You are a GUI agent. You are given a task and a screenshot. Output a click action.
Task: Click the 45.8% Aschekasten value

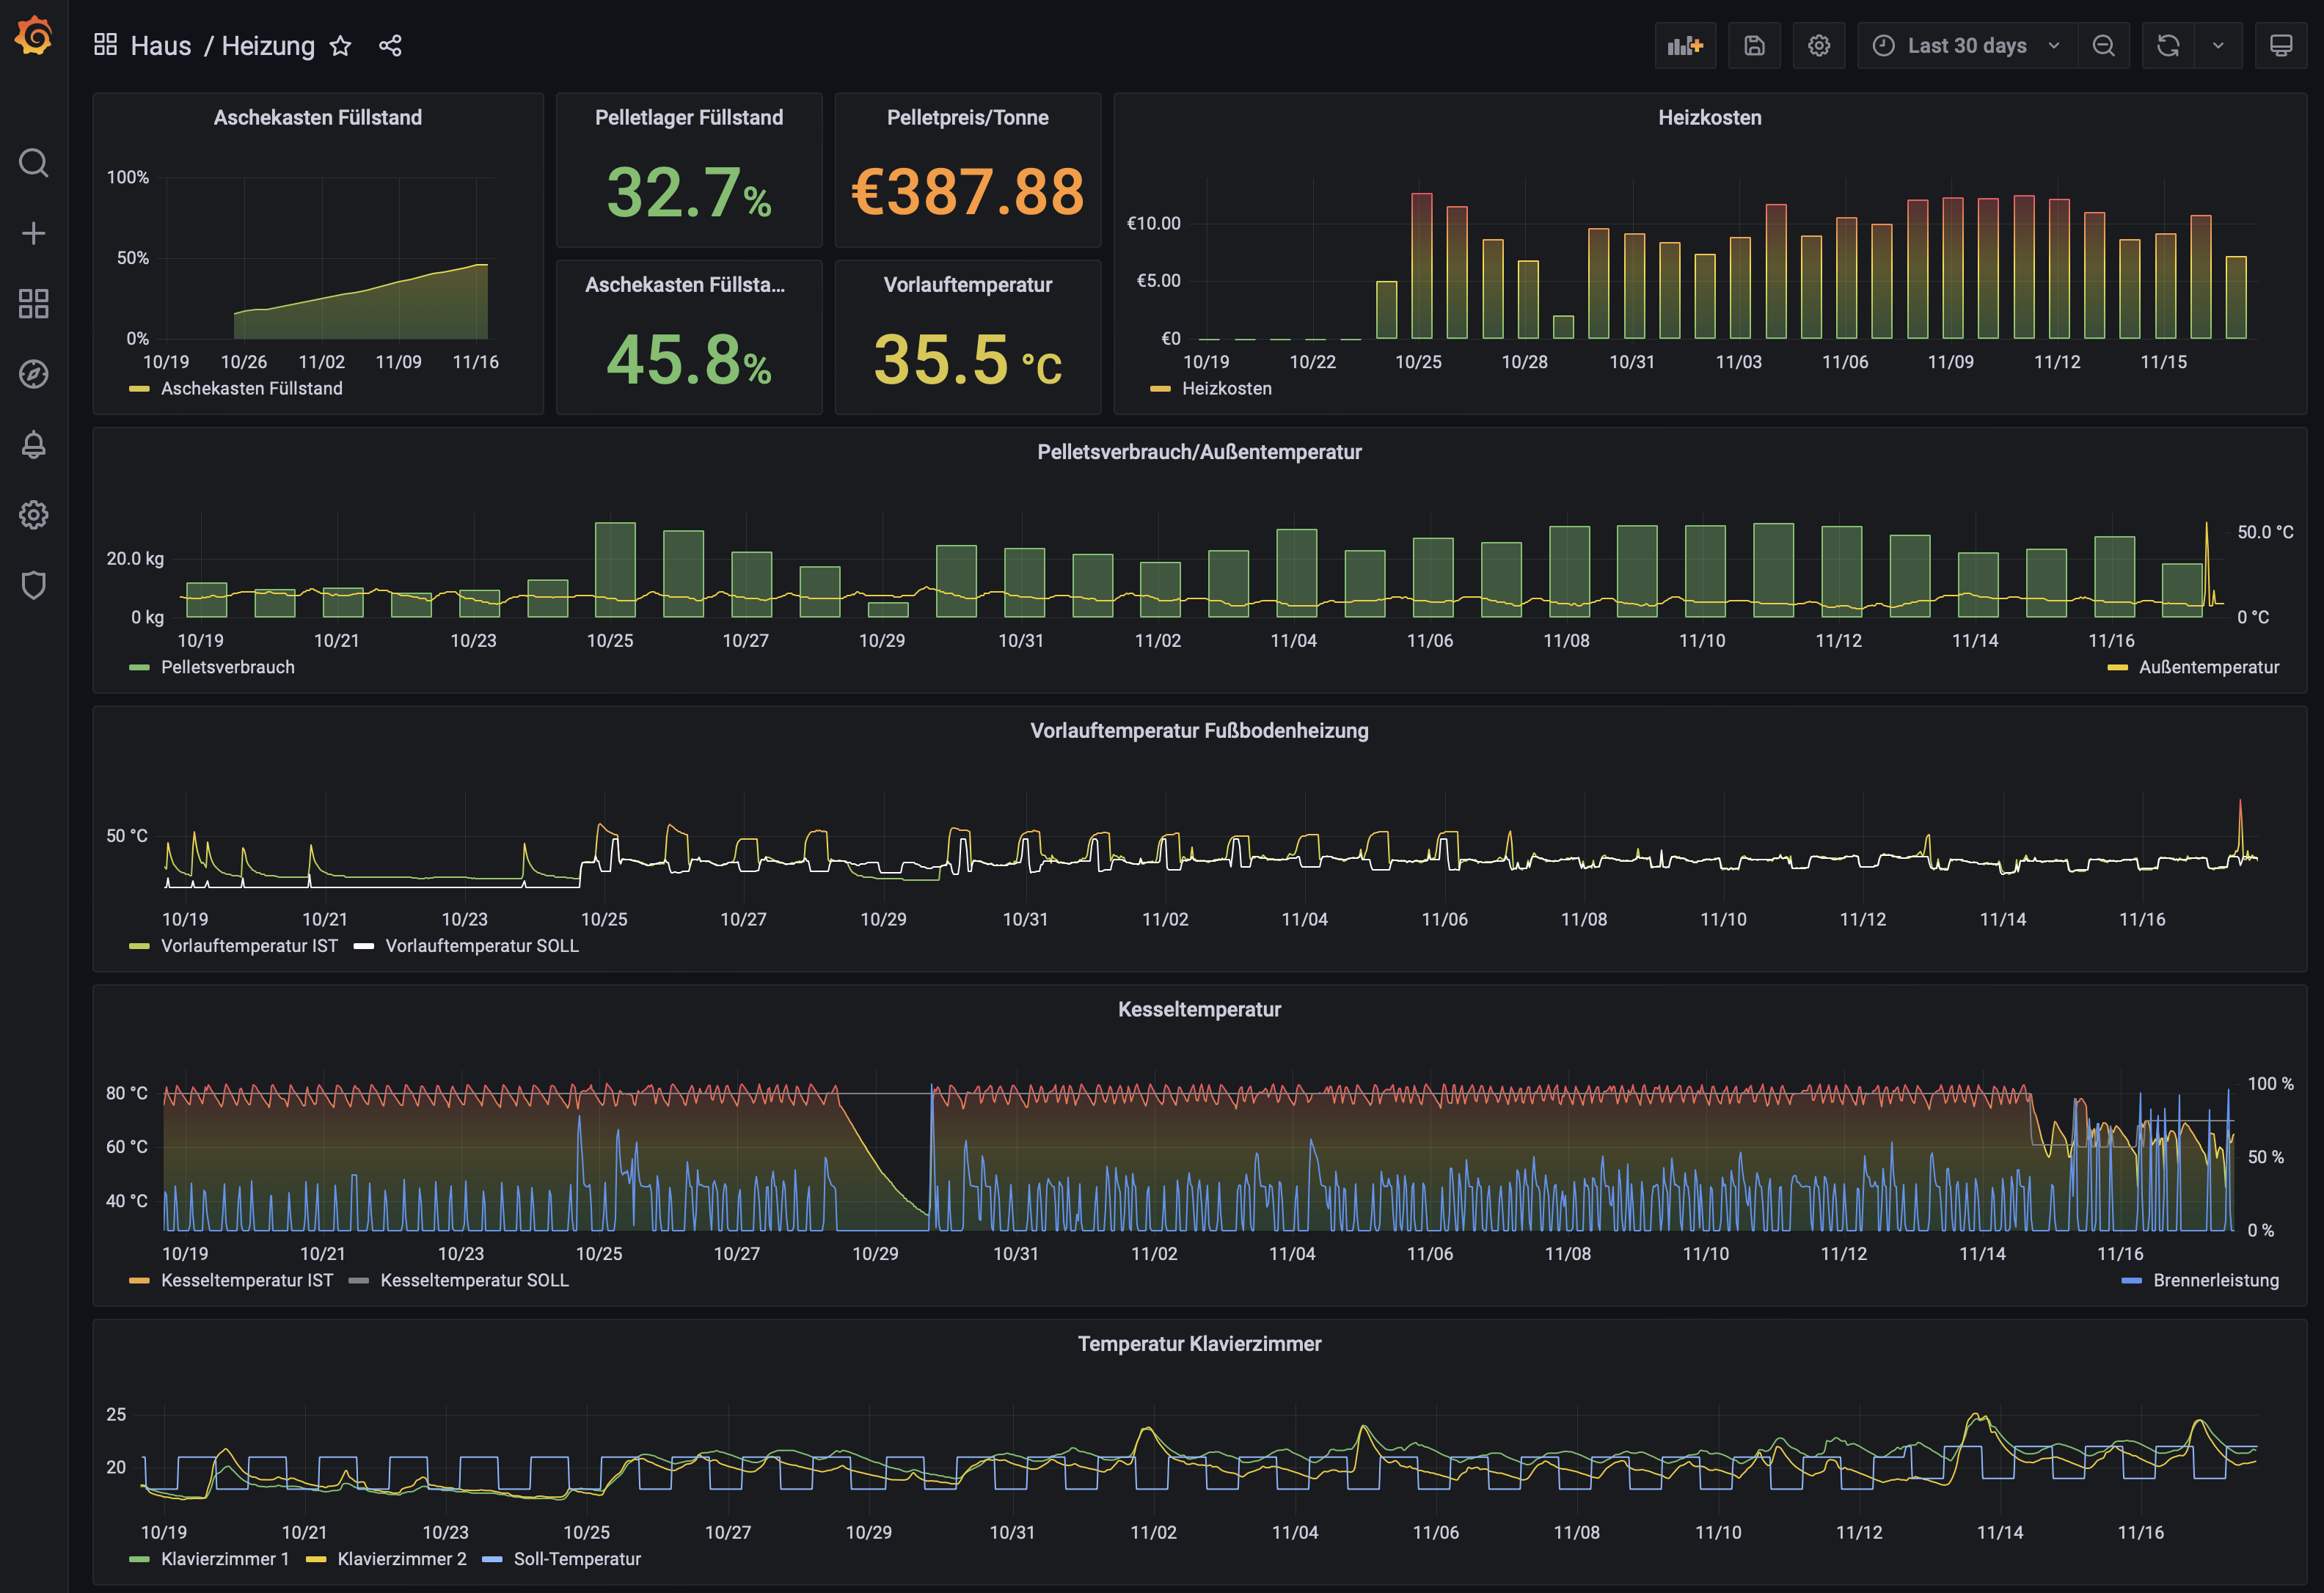[689, 359]
